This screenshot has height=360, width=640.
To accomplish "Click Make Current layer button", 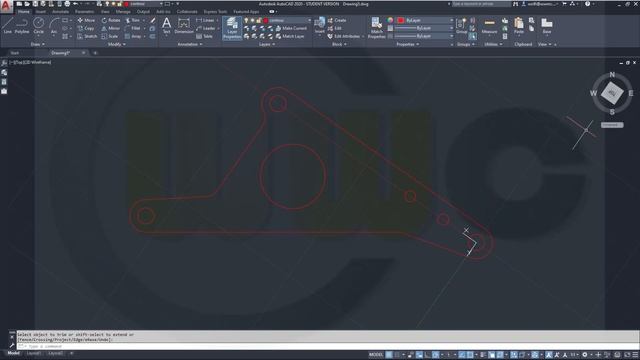I will tap(291, 28).
